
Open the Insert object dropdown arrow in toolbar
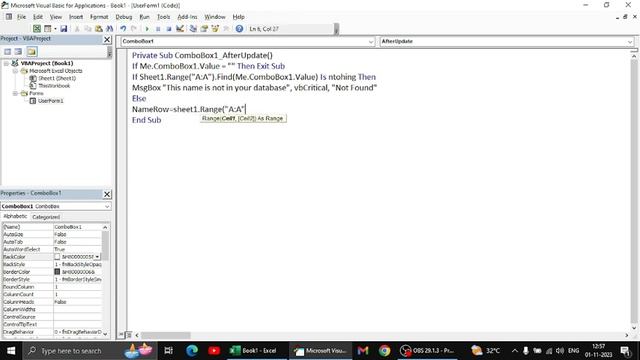pos(55,29)
